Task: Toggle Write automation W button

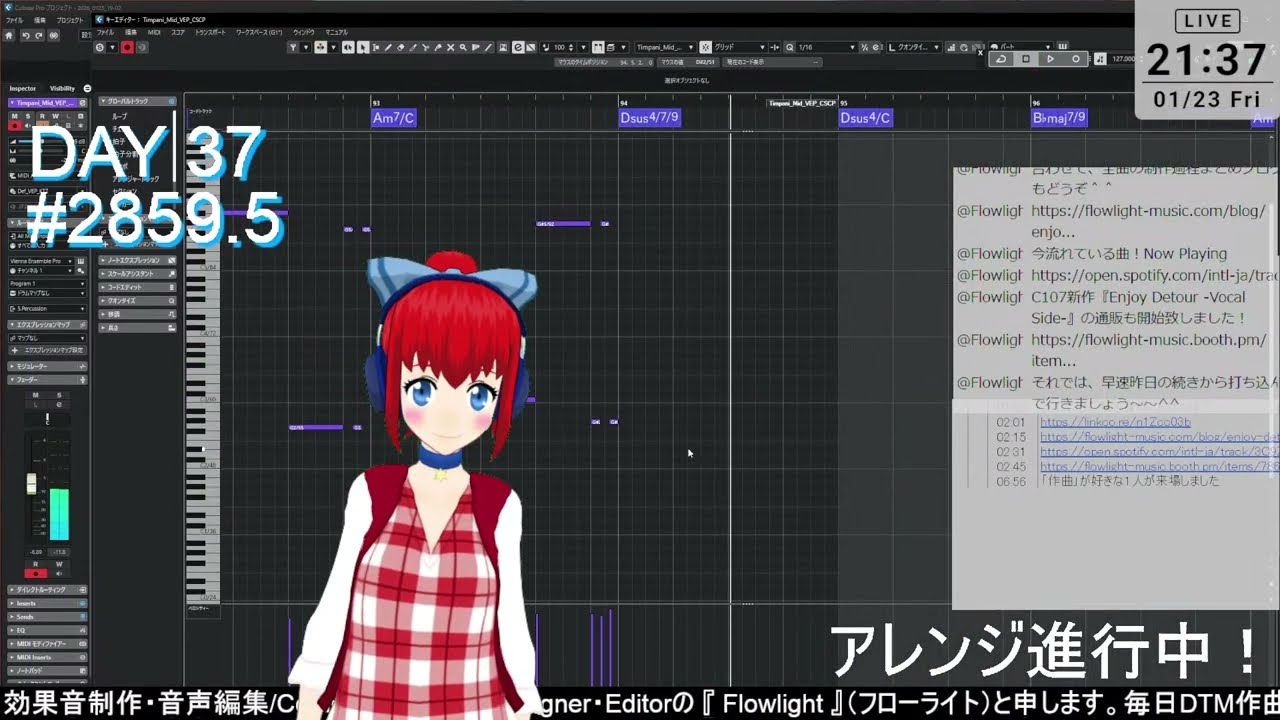Action: pyautogui.click(x=56, y=116)
